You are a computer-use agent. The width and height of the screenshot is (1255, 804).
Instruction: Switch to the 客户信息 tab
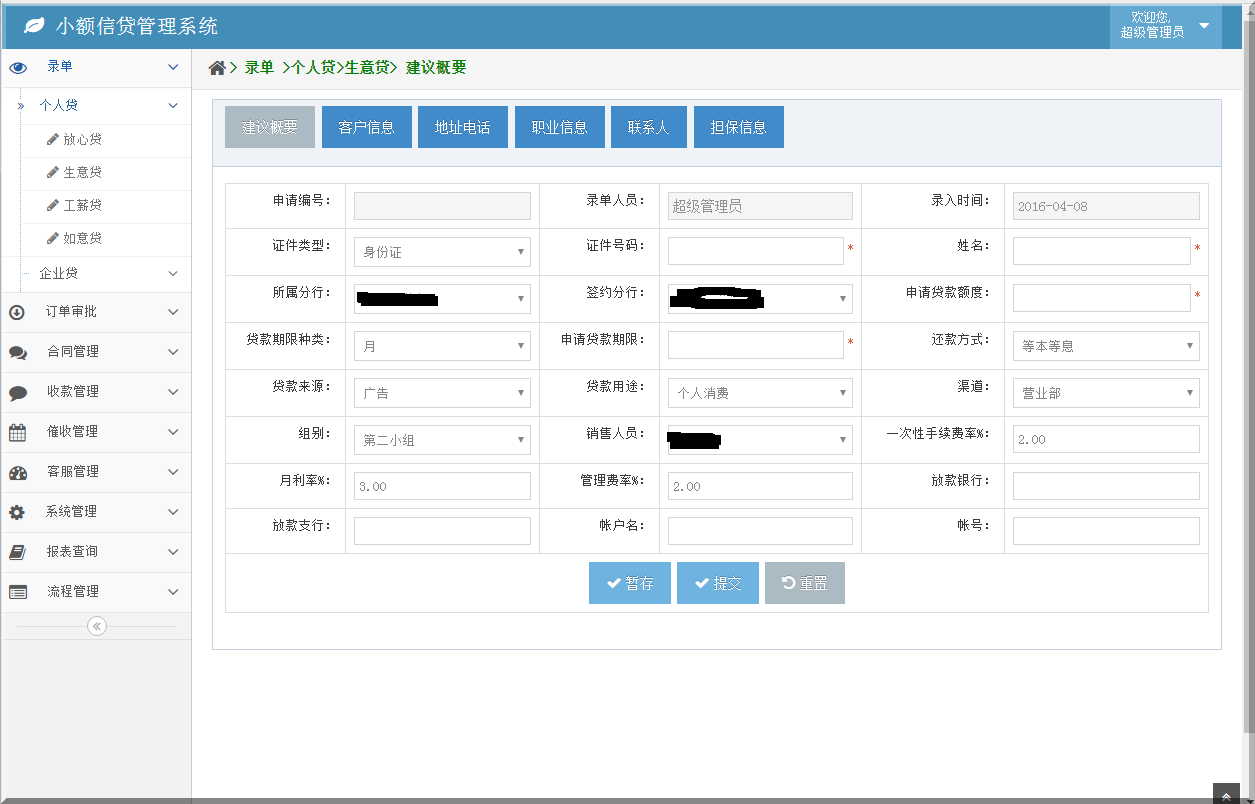pyautogui.click(x=366, y=127)
